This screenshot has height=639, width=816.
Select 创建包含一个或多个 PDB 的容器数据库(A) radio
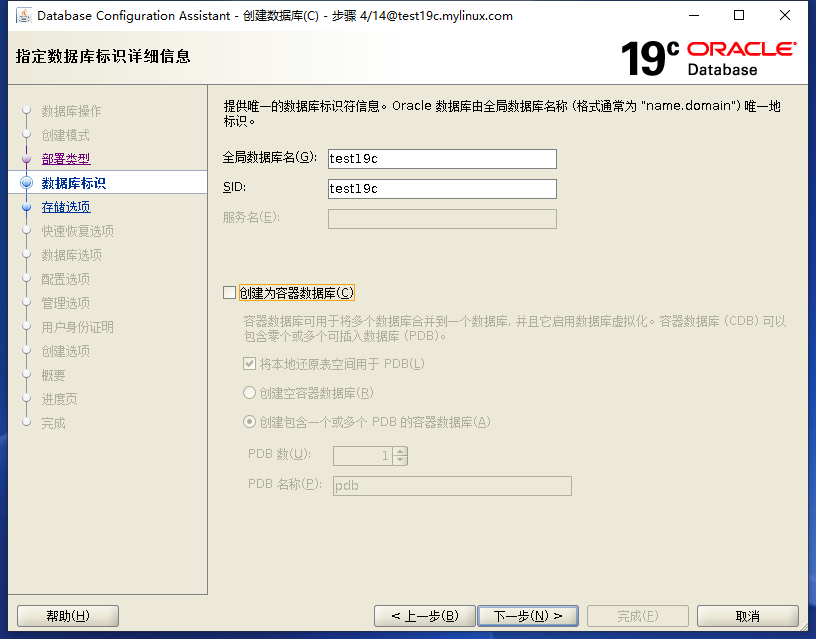249,422
